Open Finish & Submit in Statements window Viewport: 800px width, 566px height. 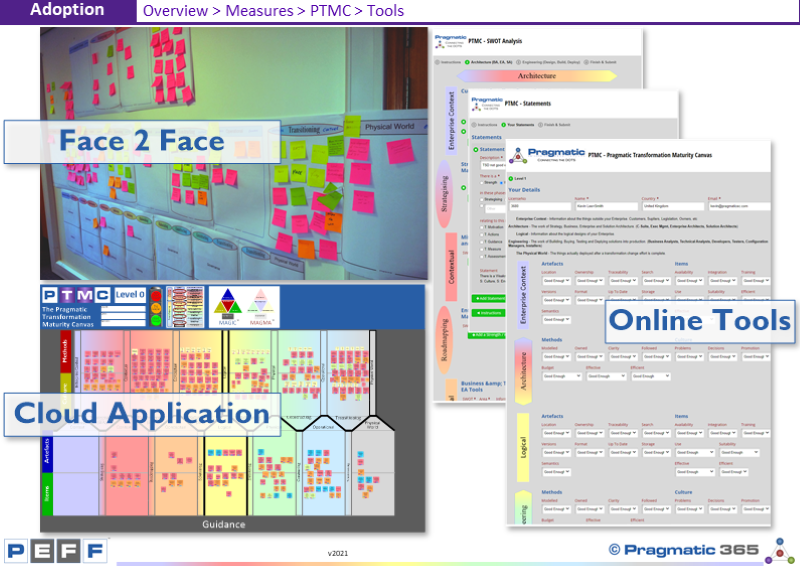click(x=554, y=125)
